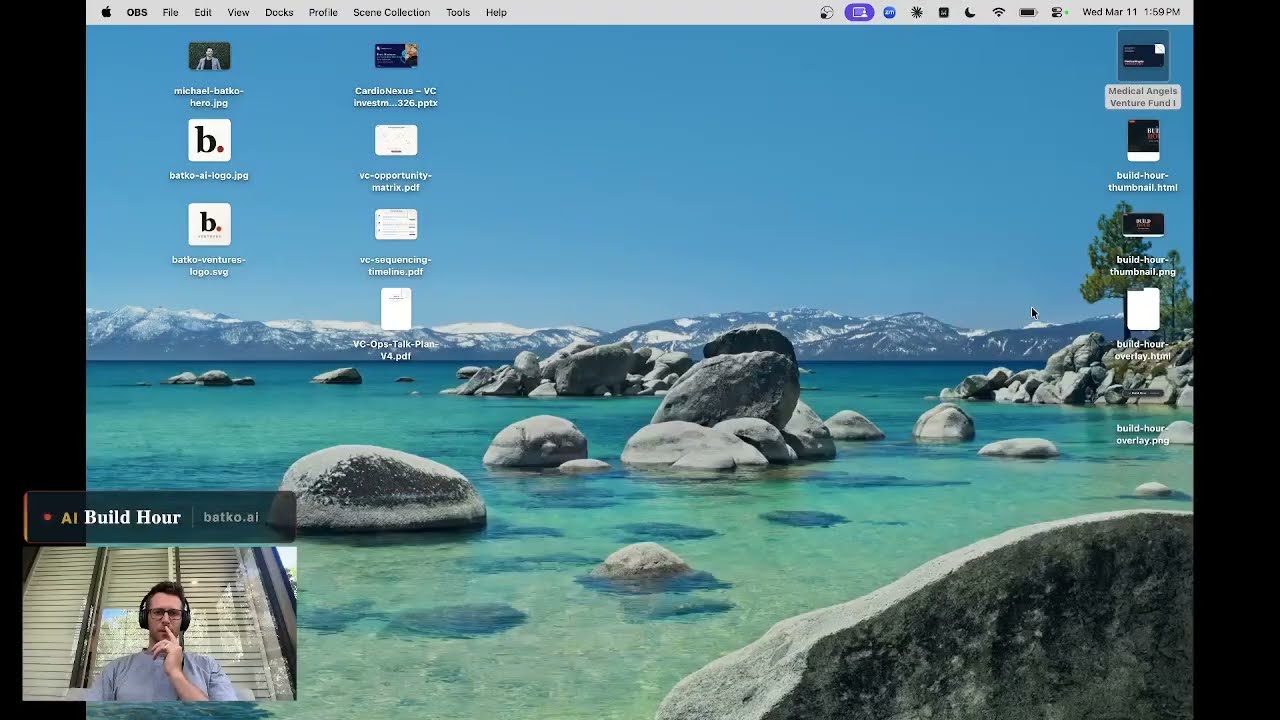Open the Docks menu

[279, 12]
